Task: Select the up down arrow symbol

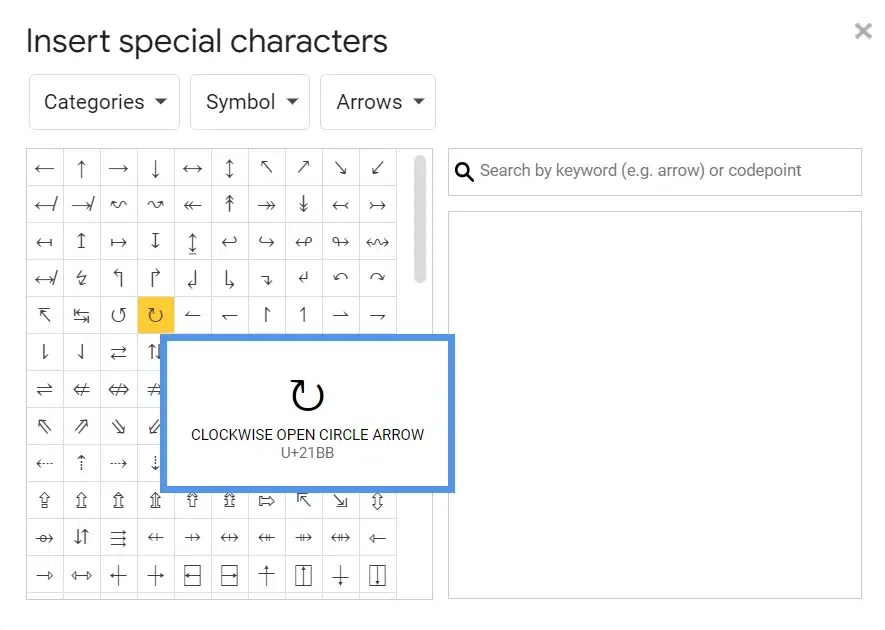Action: pyautogui.click(x=229, y=167)
